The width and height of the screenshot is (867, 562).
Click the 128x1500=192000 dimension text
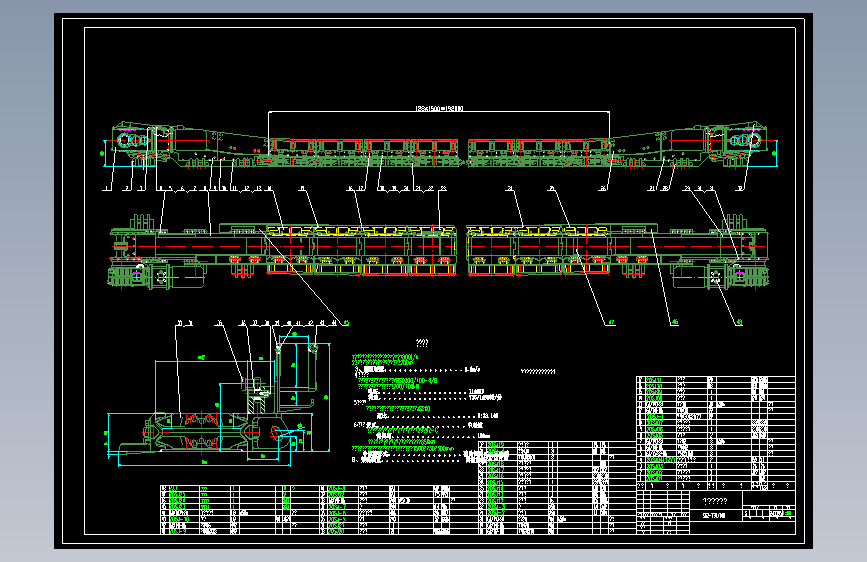pos(439,108)
